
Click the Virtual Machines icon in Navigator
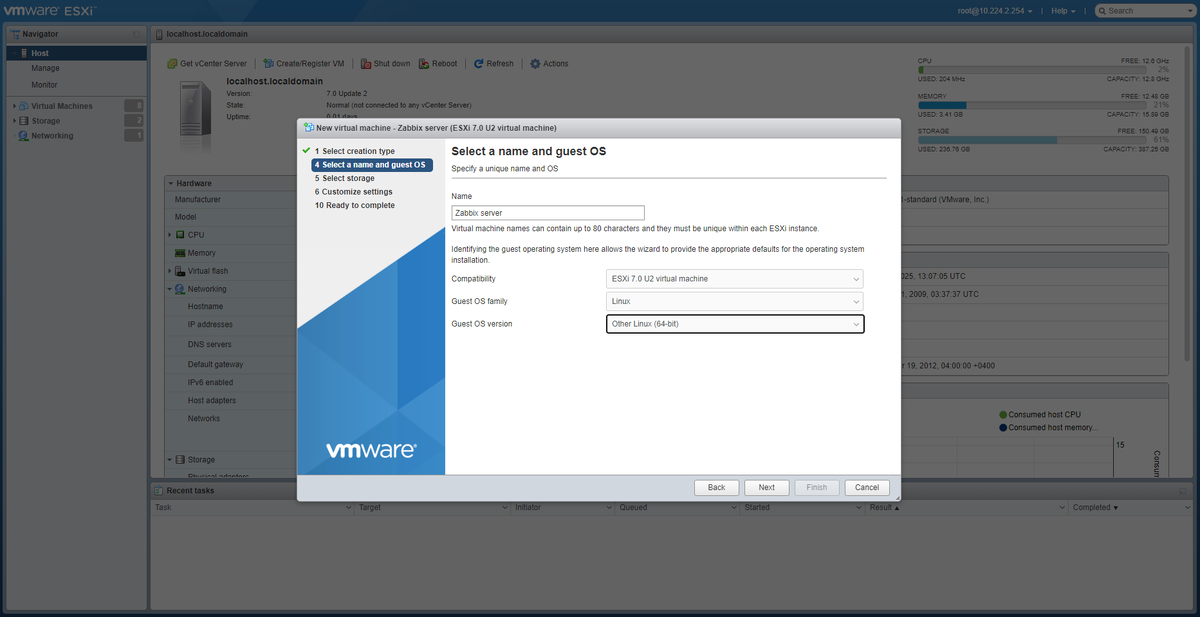point(24,106)
